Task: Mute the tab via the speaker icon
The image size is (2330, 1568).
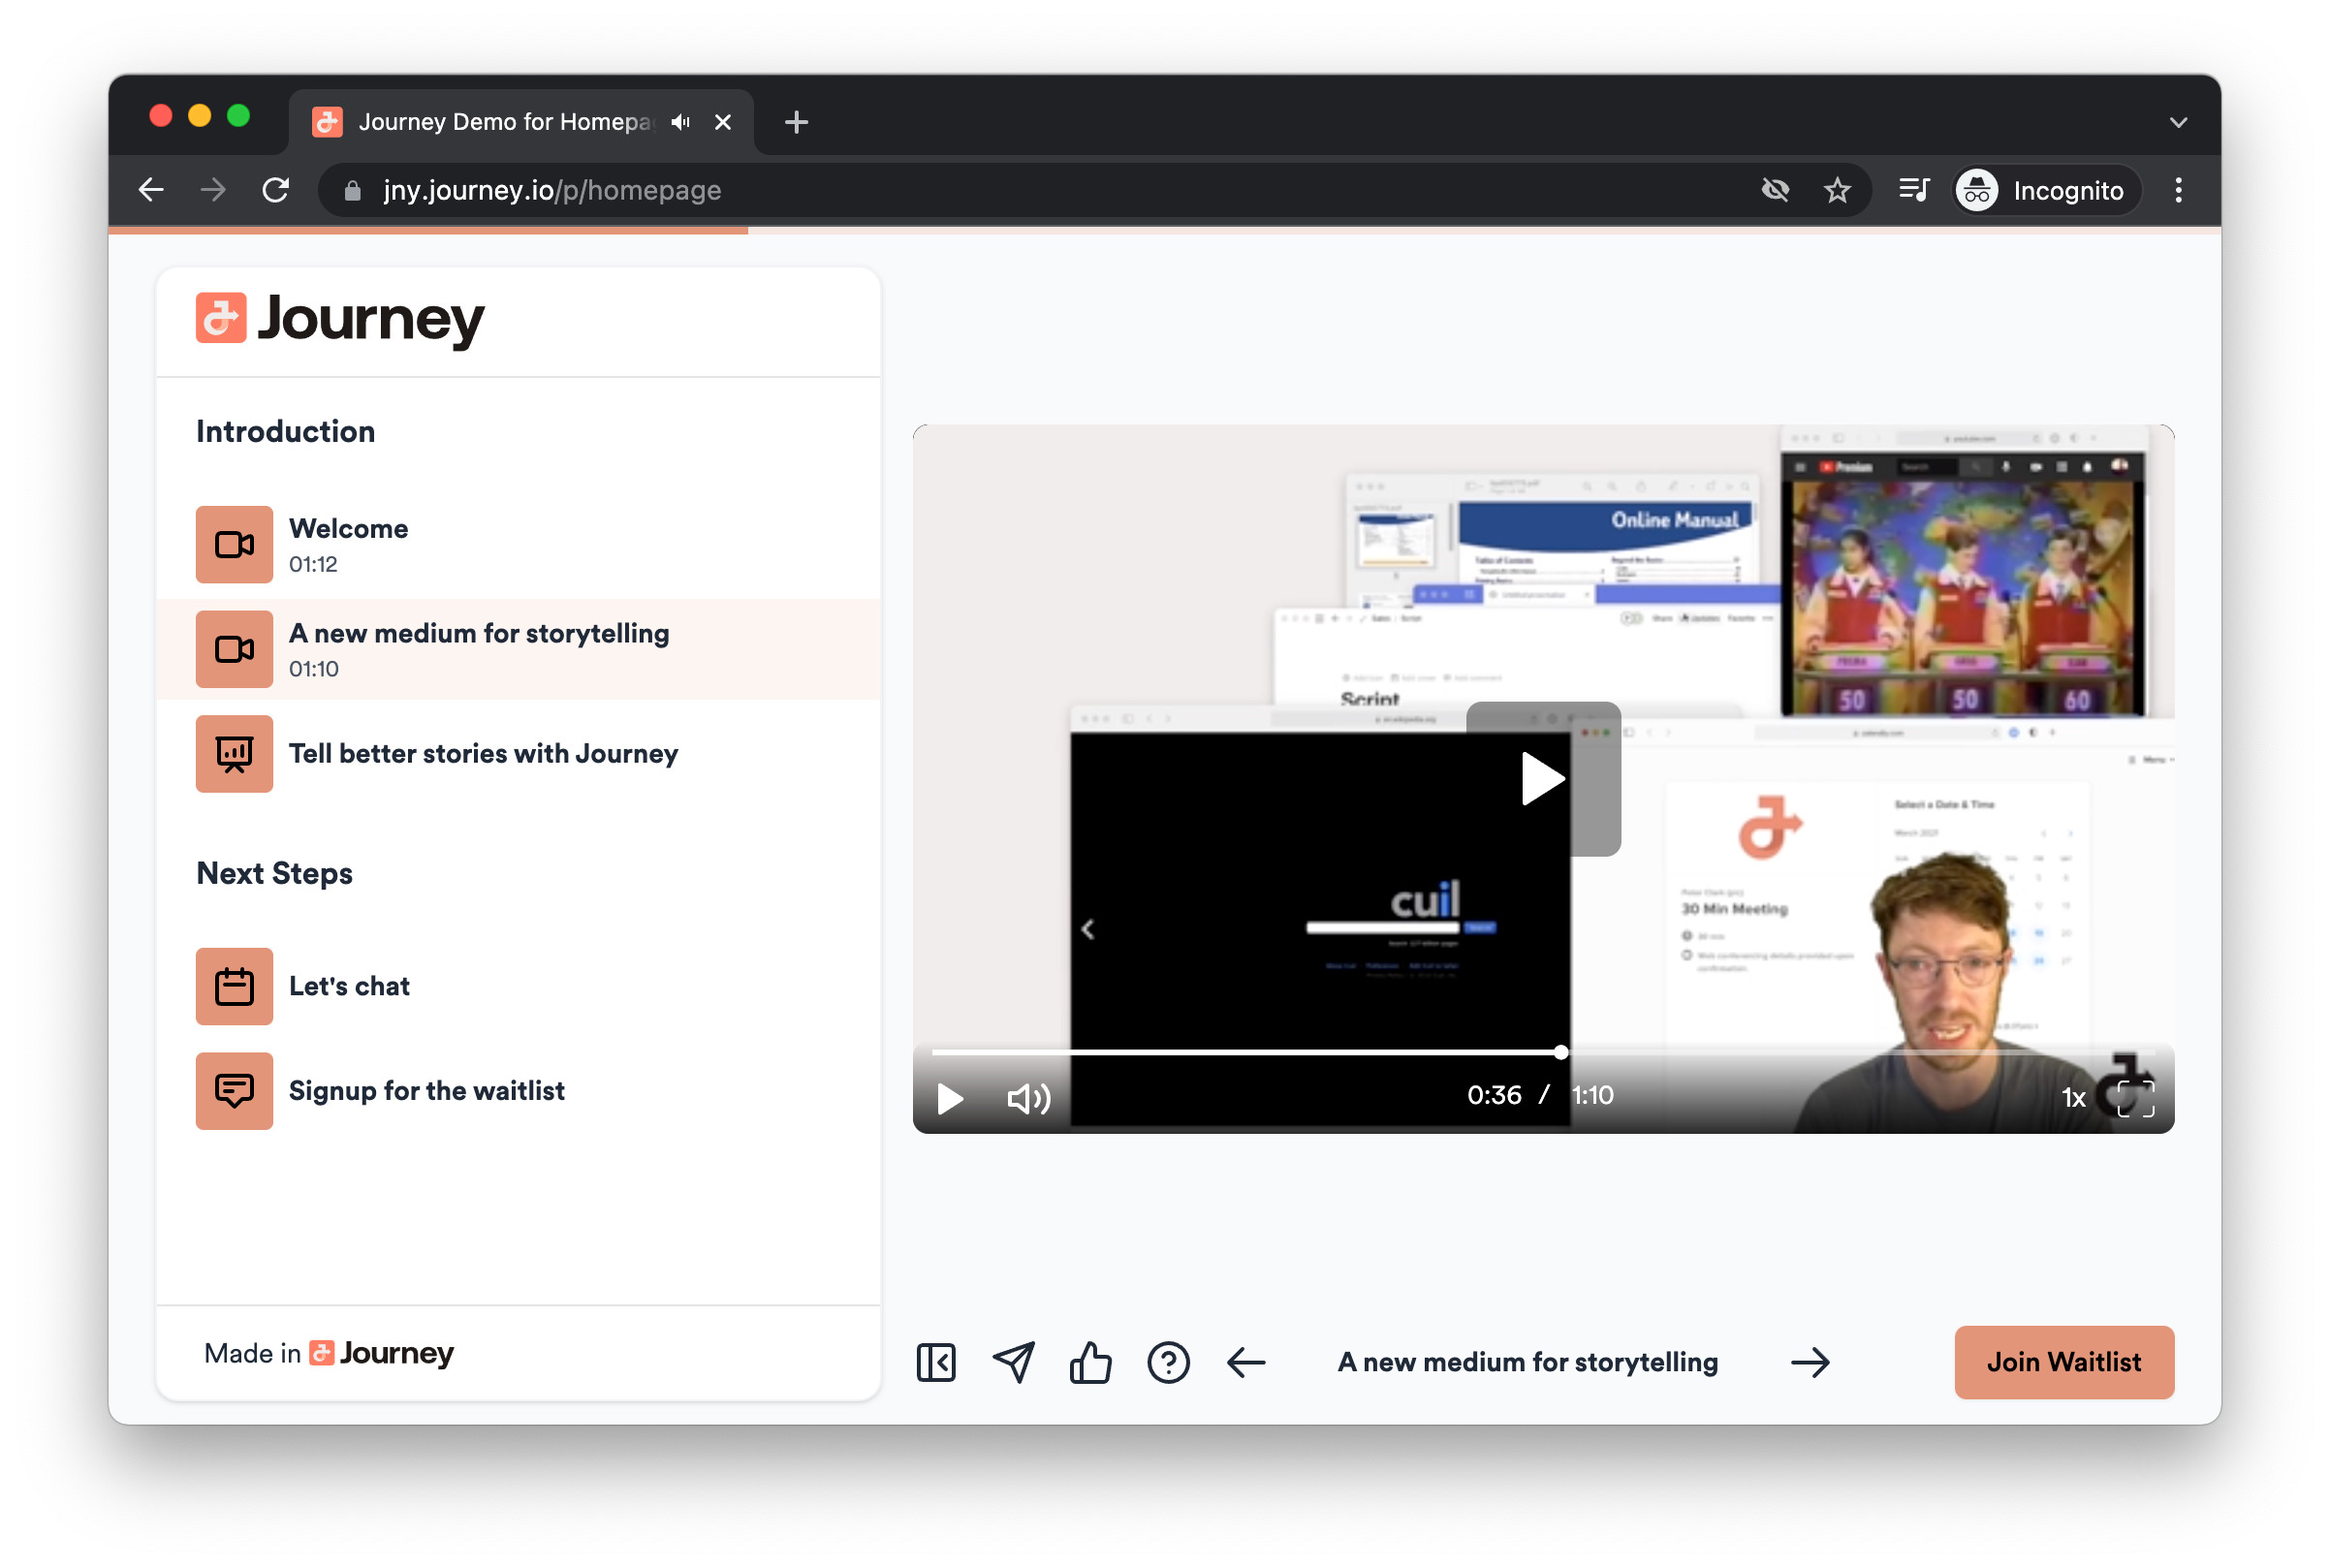Action: point(681,122)
